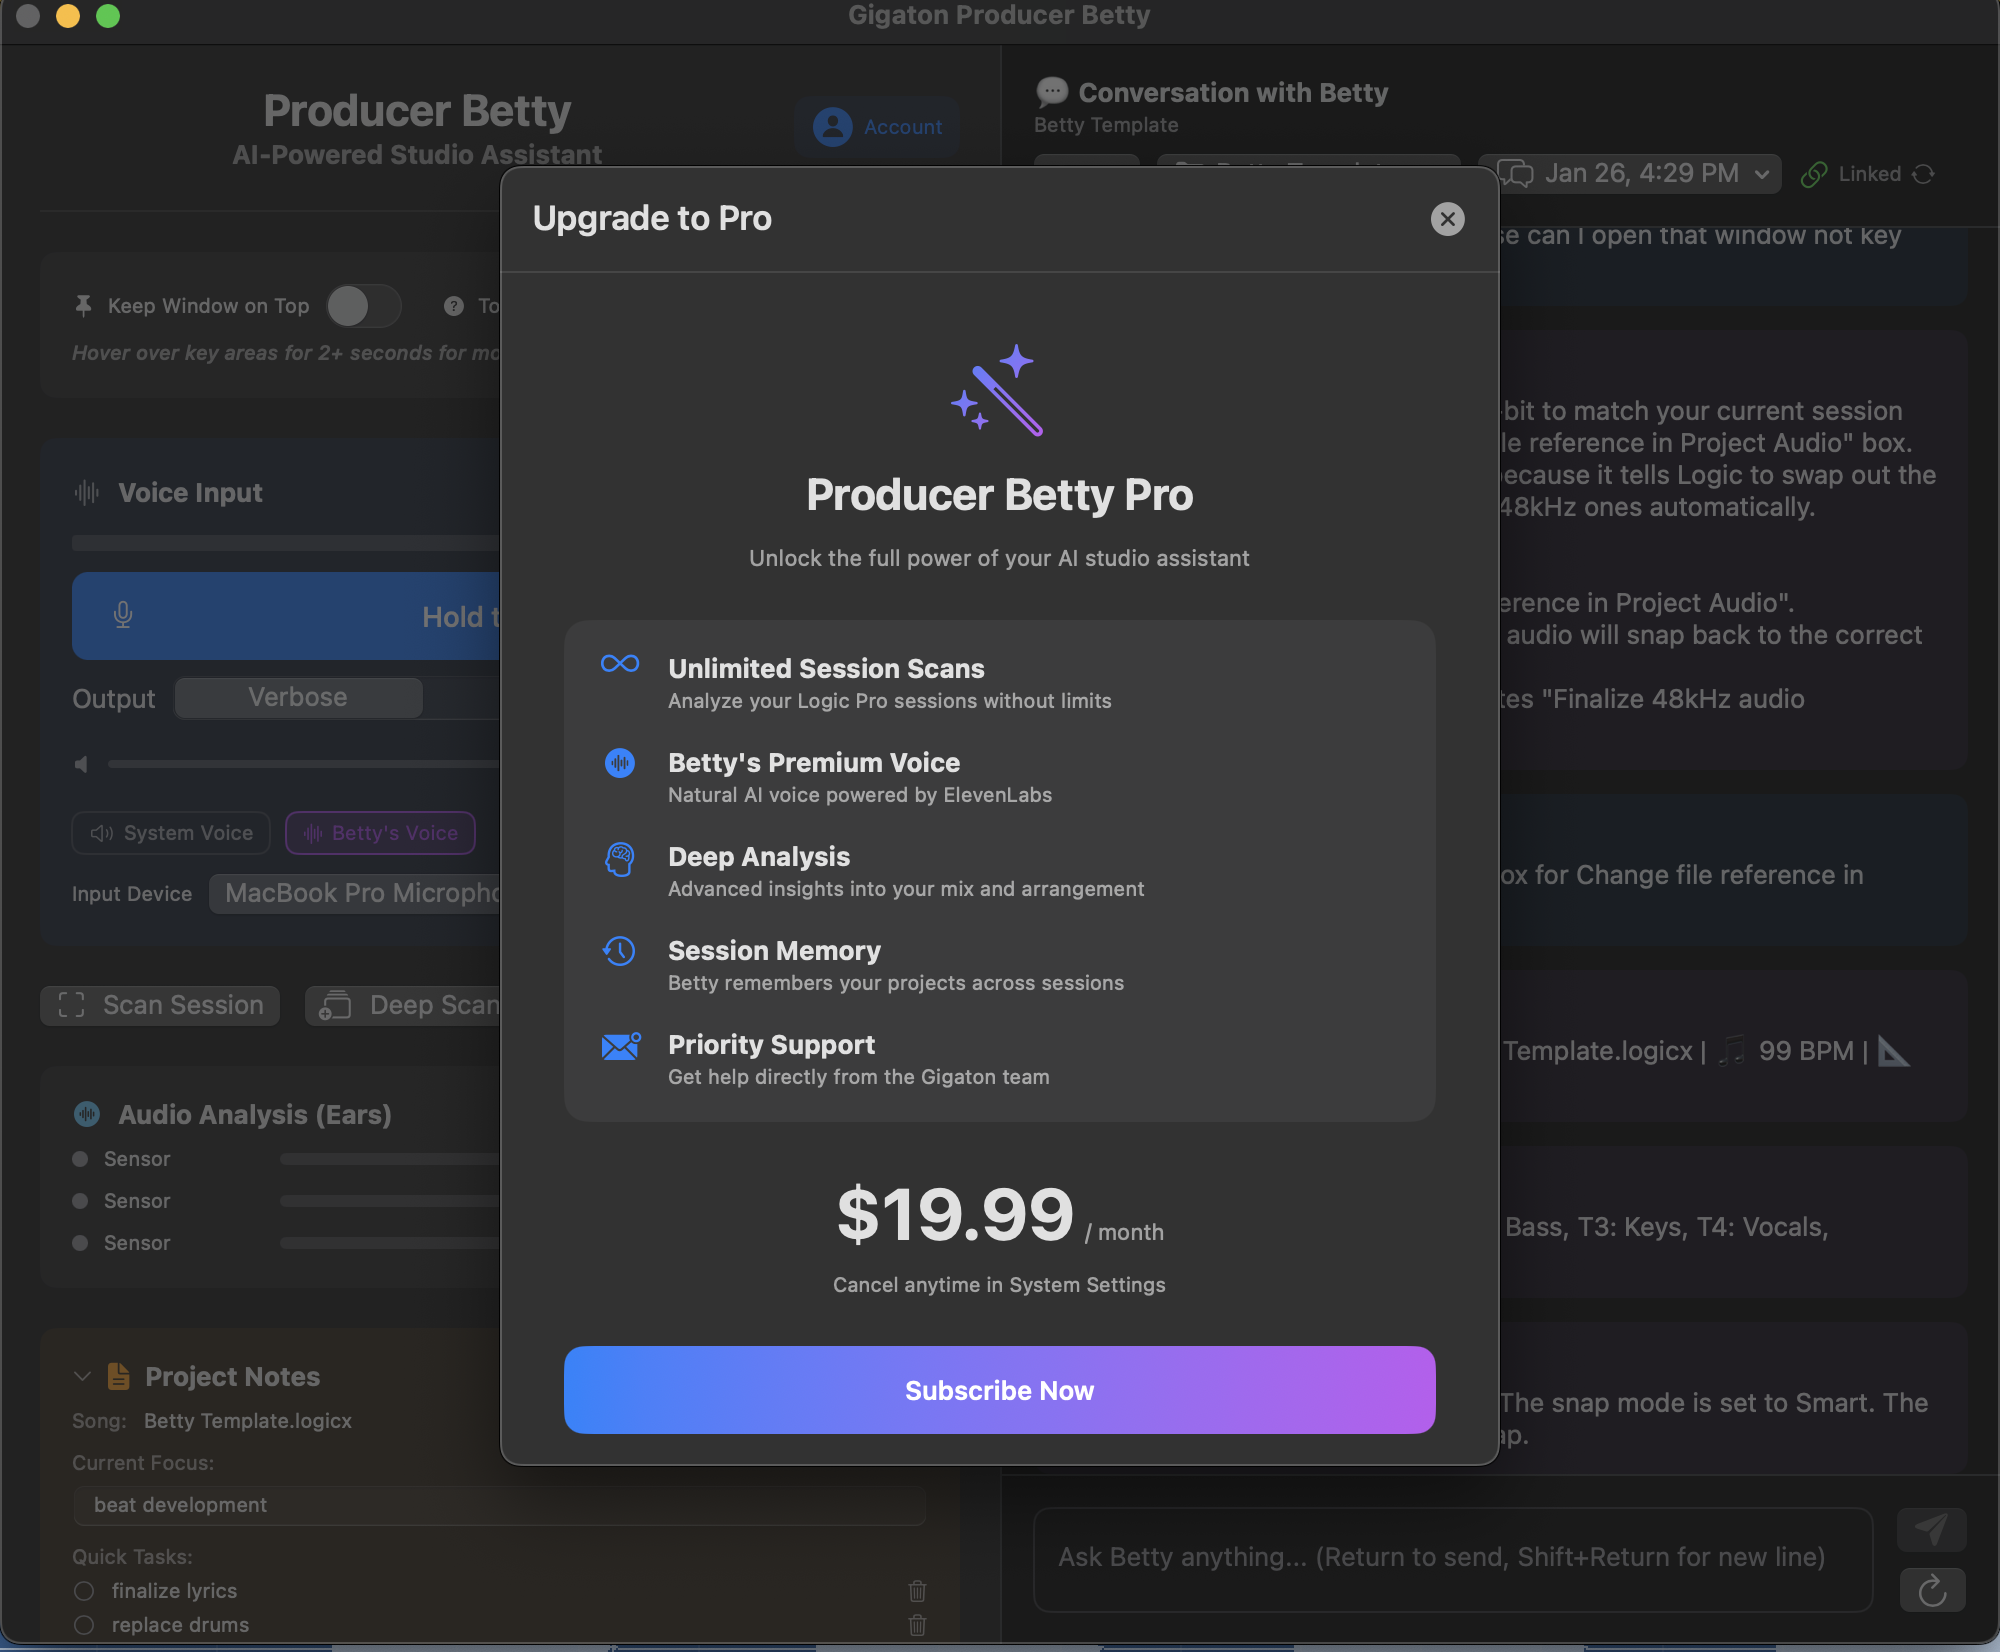This screenshot has width=2000, height=1652.
Task: Adjust the output volume slider
Action: [x=300, y=764]
